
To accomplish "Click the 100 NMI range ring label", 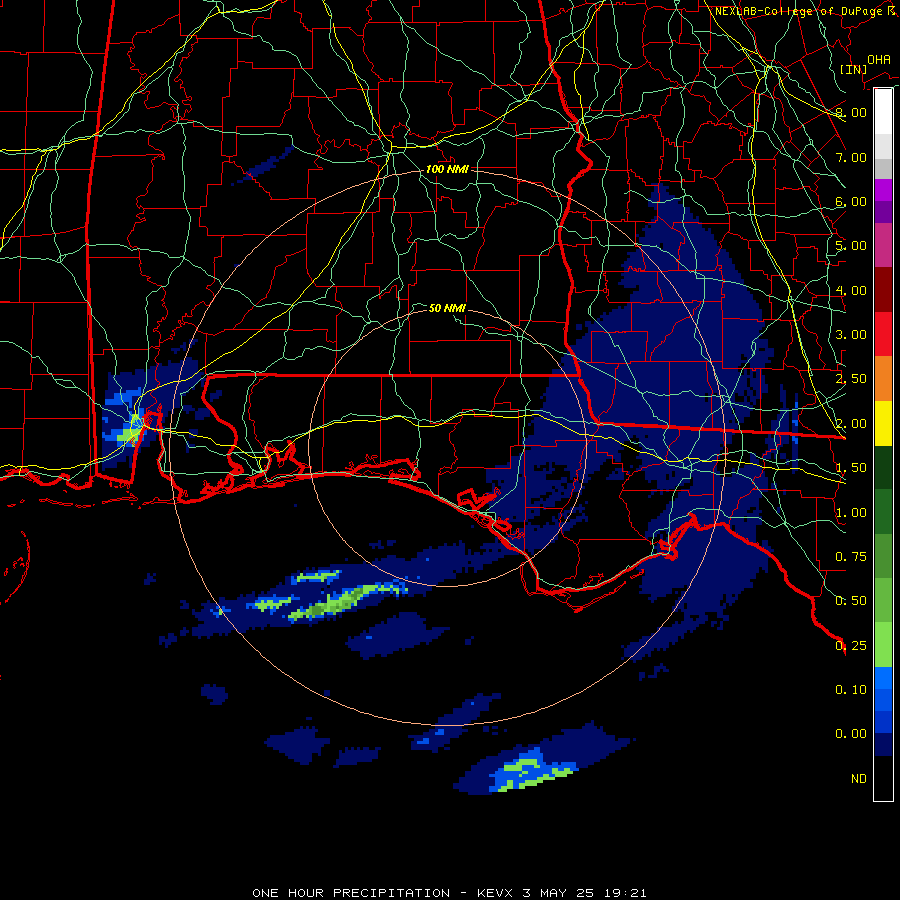I will click(447, 169).
